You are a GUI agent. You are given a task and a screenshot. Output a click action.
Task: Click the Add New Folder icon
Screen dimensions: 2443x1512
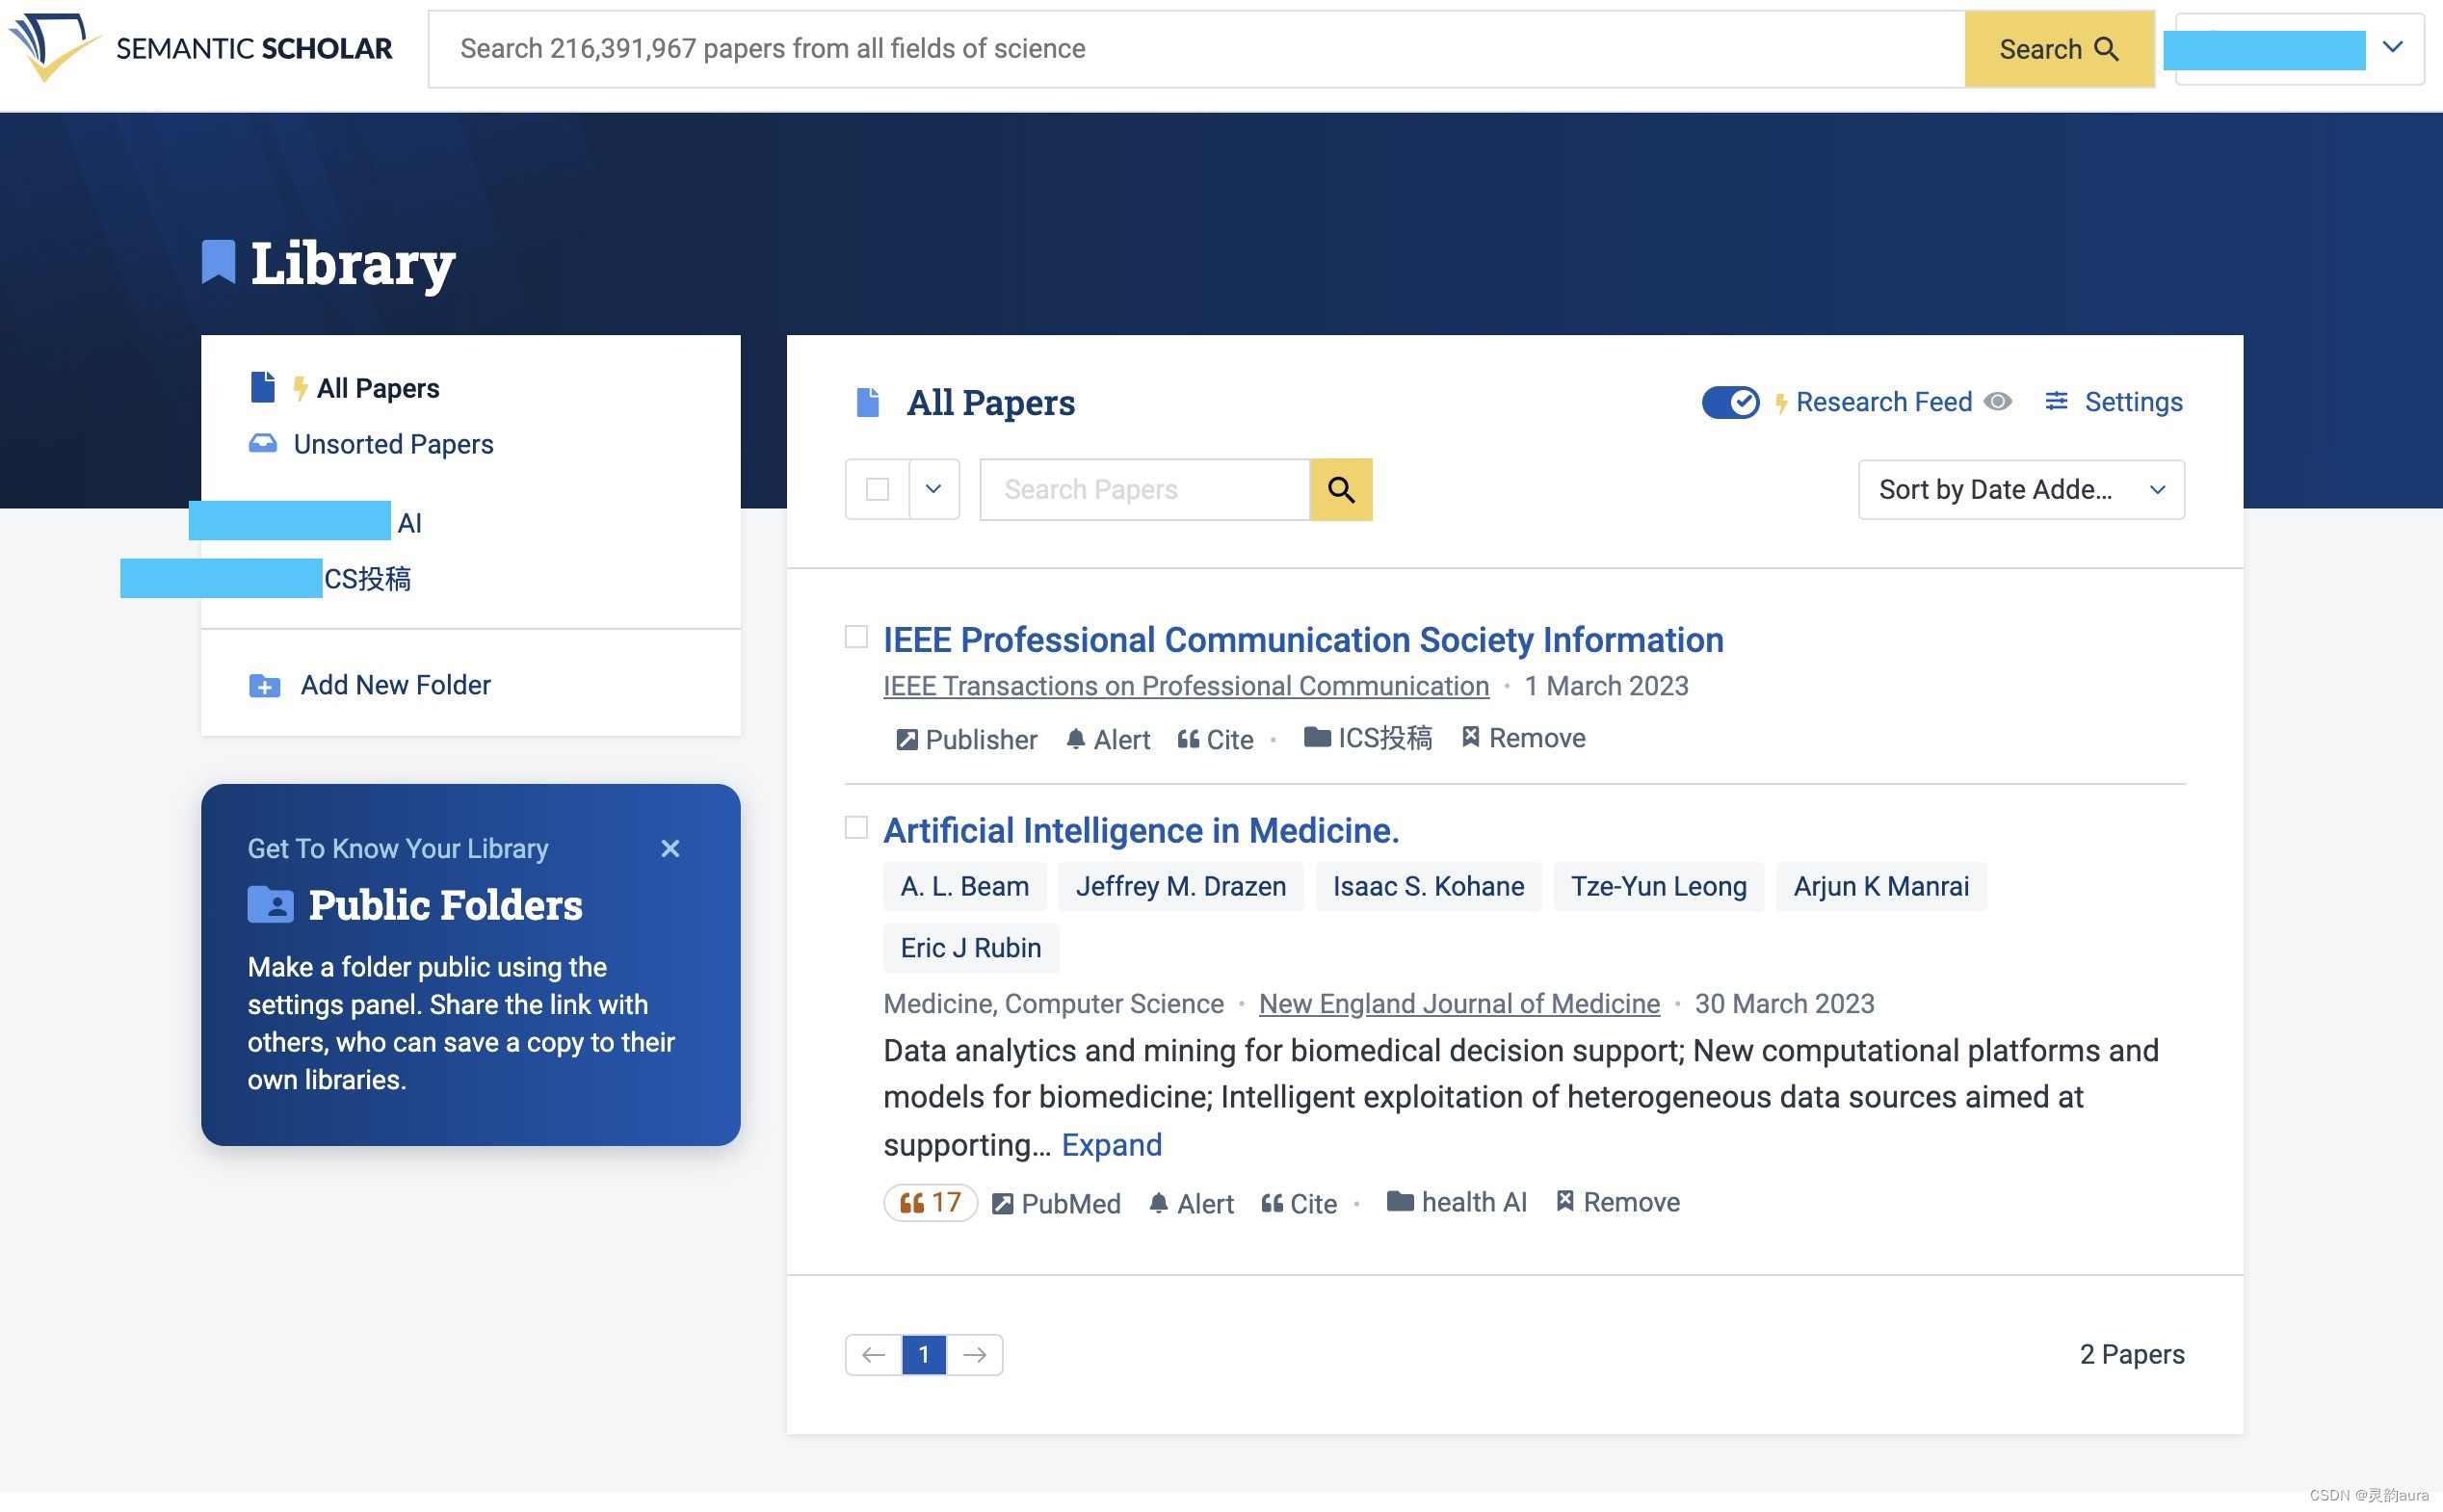click(x=264, y=686)
